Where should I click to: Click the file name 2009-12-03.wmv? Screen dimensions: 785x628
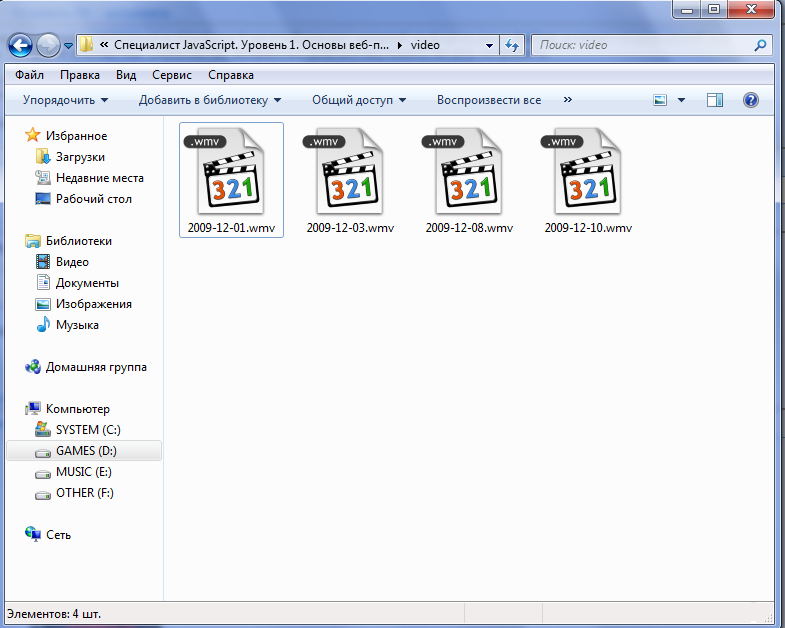coord(350,228)
